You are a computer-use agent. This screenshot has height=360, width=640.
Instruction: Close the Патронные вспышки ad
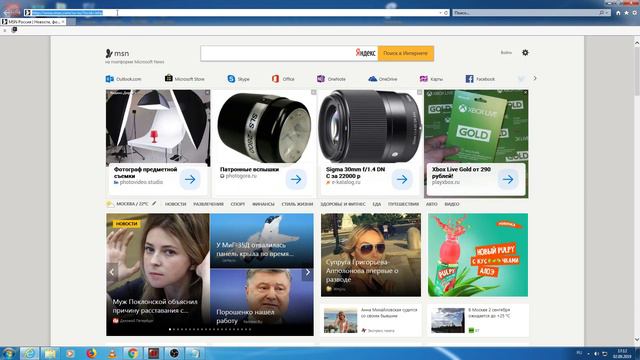click(313, 93)
